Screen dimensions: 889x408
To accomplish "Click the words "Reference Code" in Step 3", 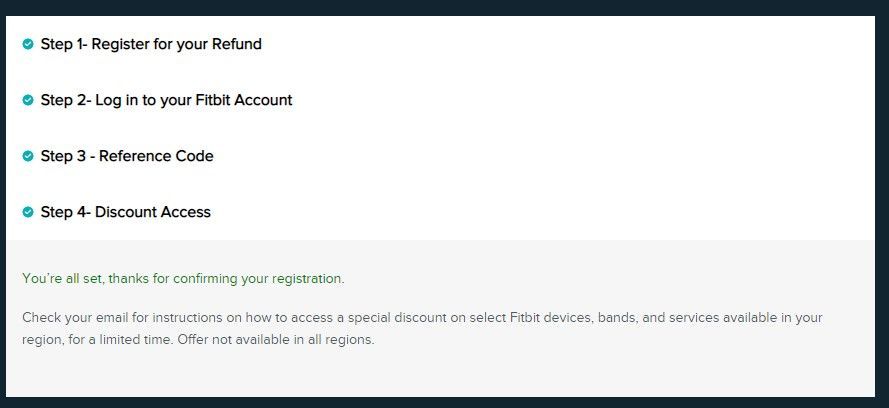I will [x=156, y=156].
